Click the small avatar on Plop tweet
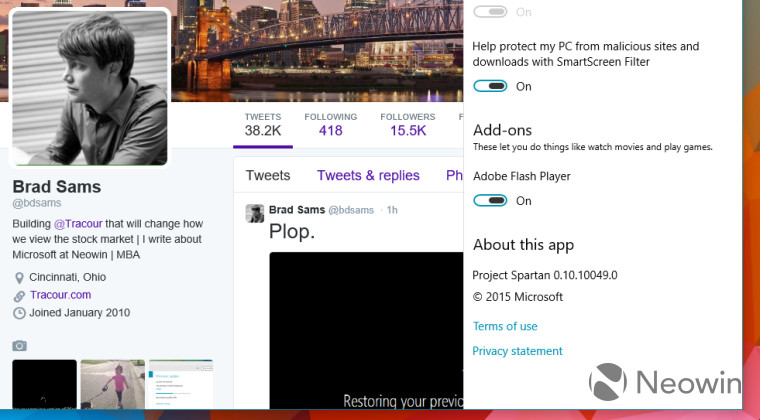Screen dimensions: 760x420 coord(254,213)
